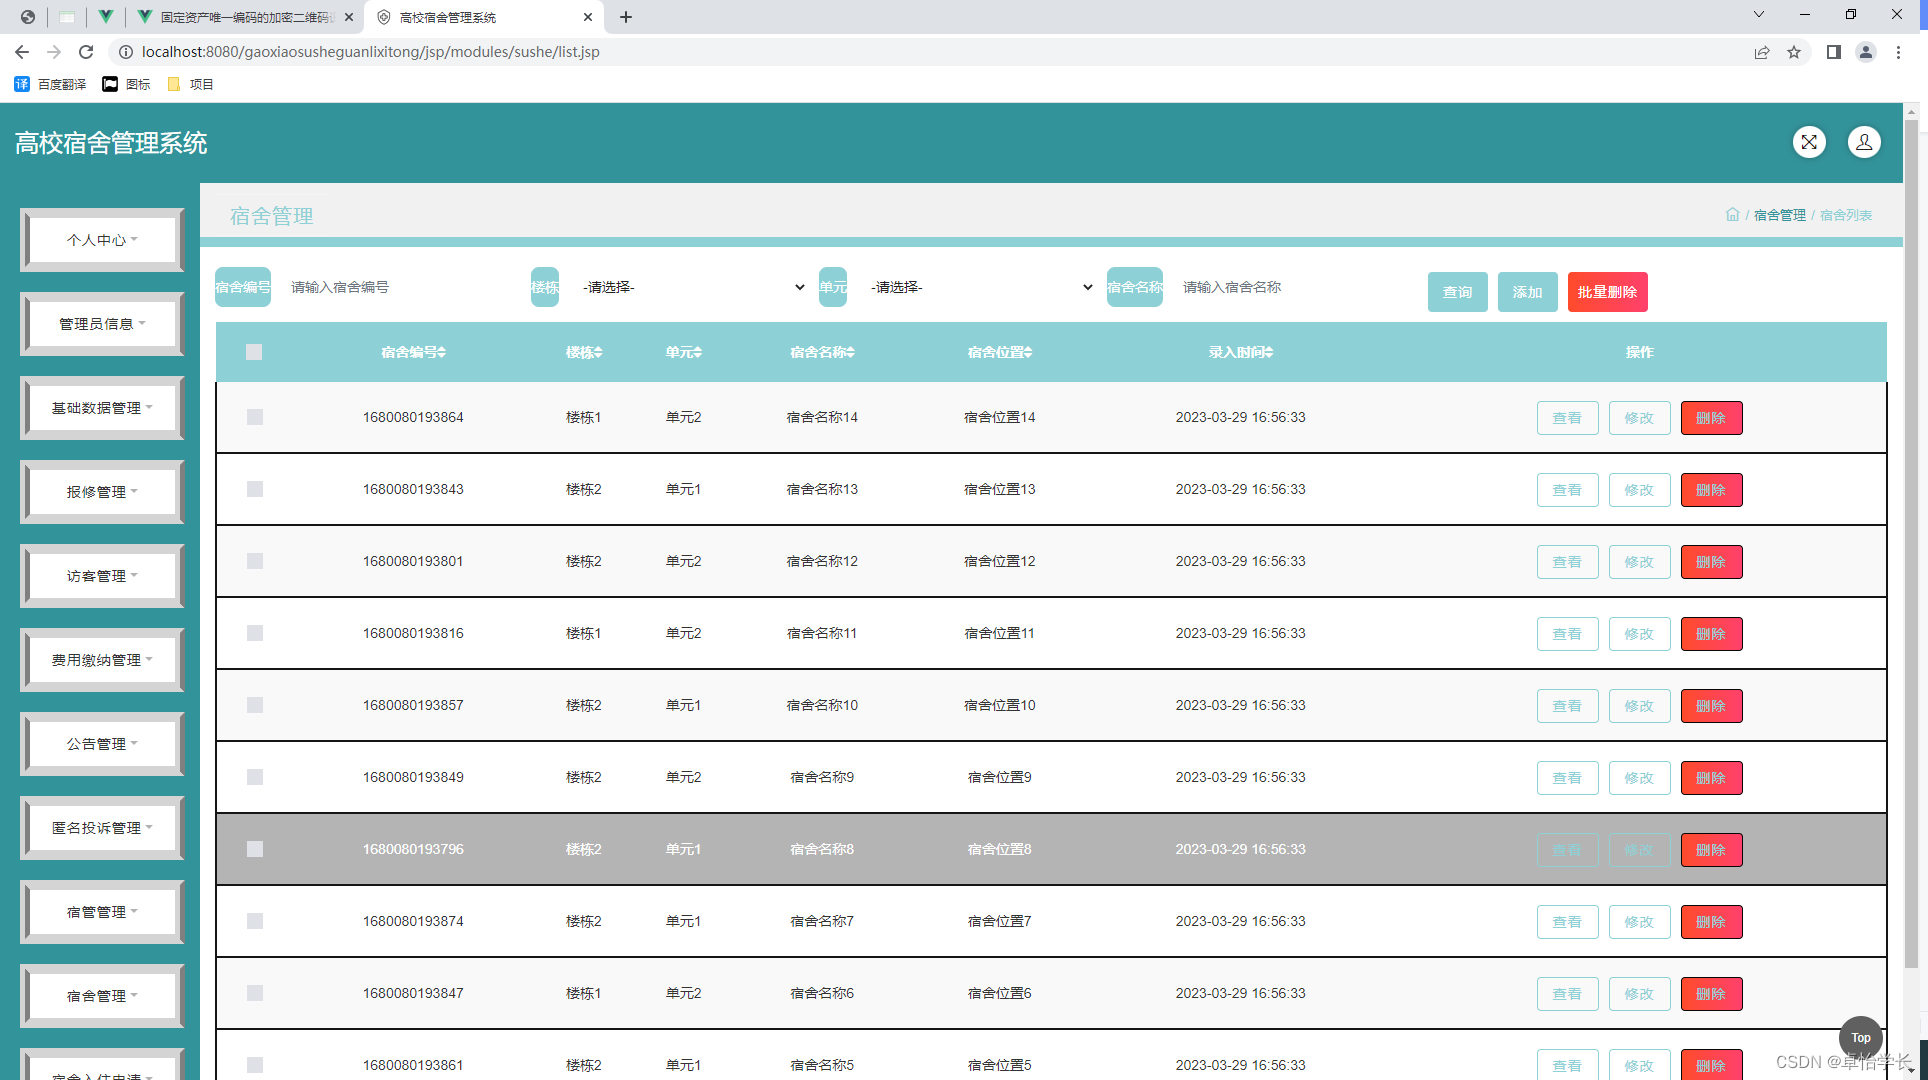Toggle the select-all checkbox in table header
This screenshot has width=1928, height=1080.
pyautogui.click(x=254, y=352)
